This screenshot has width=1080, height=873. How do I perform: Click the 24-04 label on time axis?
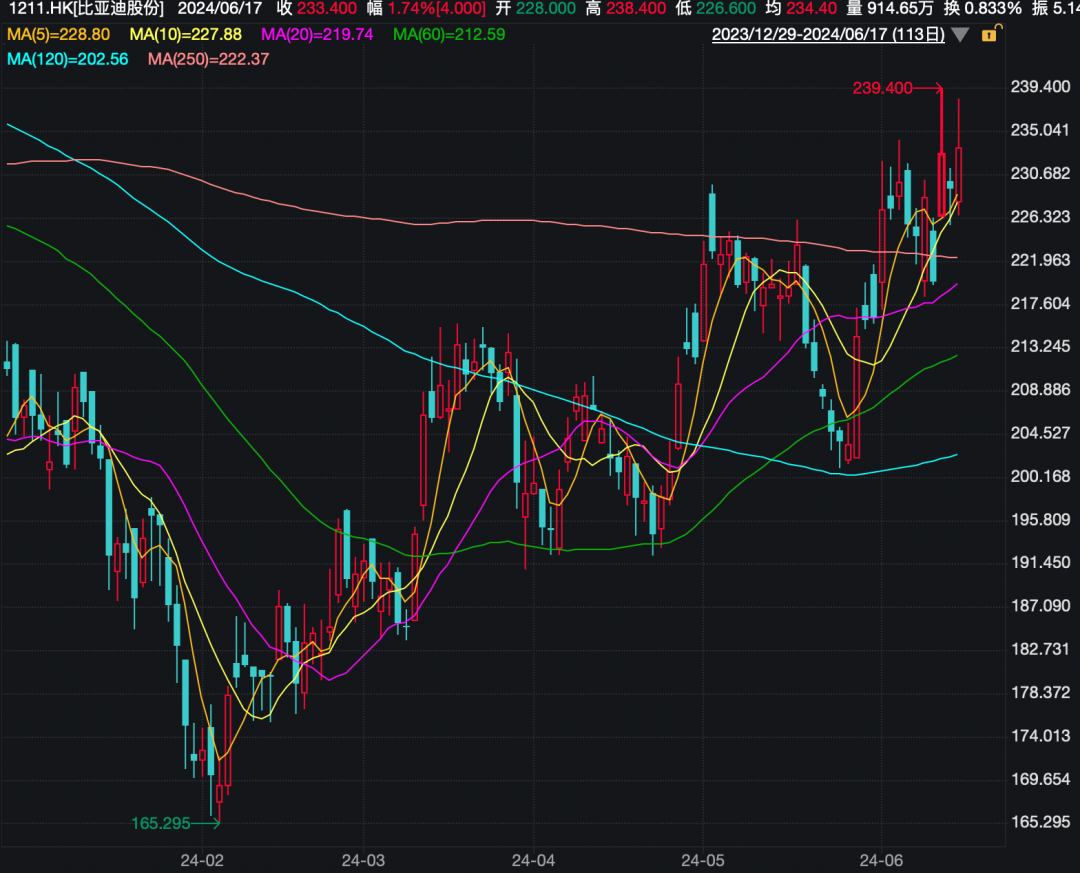pyautogui.click(x=533, y=860)
